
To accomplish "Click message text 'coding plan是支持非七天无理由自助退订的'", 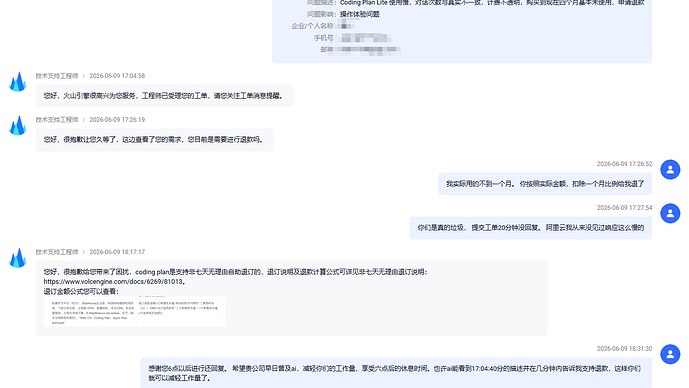I will 198,272.
